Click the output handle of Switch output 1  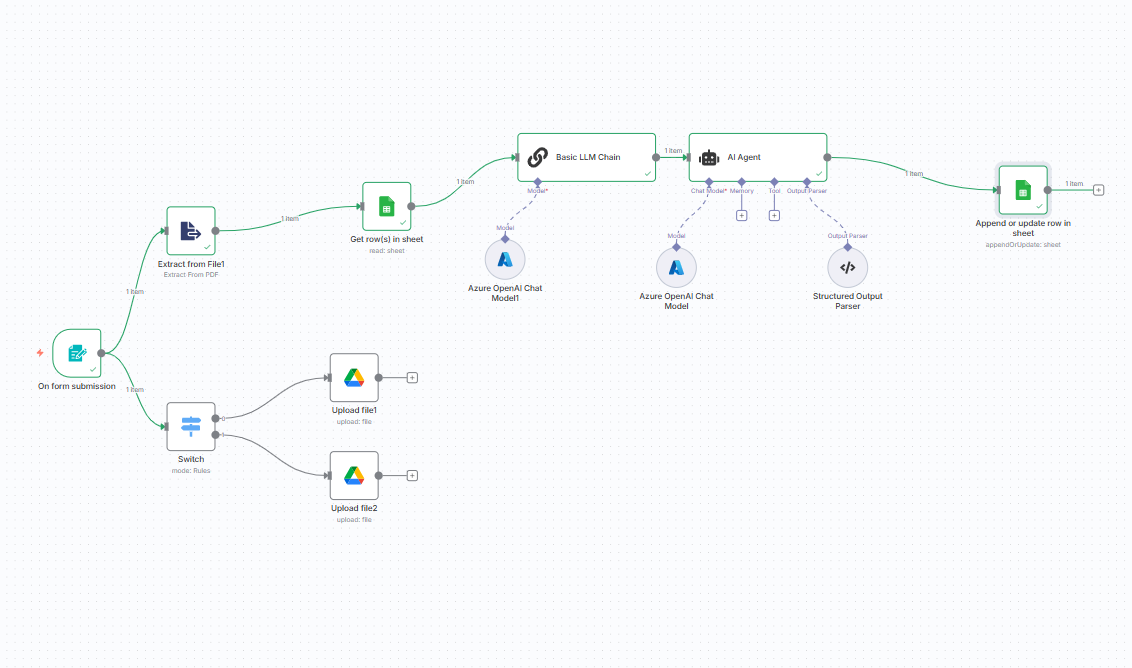pos(215,435)
